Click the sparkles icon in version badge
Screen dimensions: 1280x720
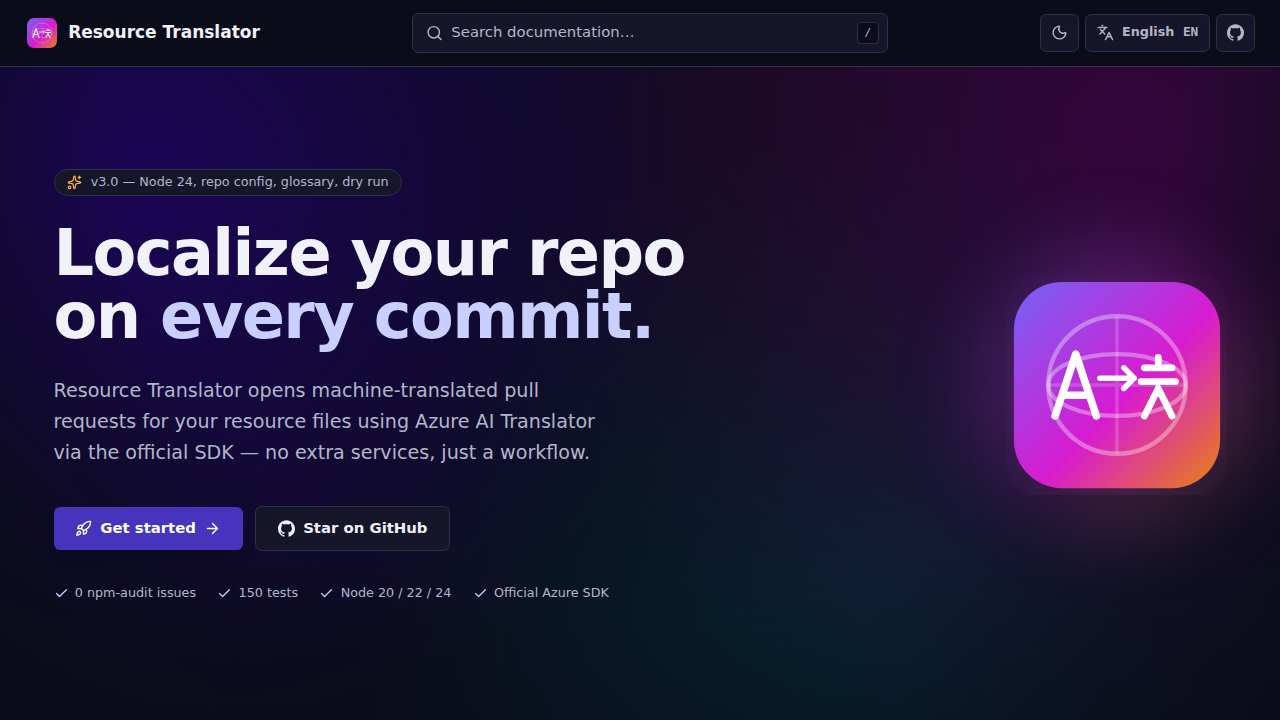point(75,182)
